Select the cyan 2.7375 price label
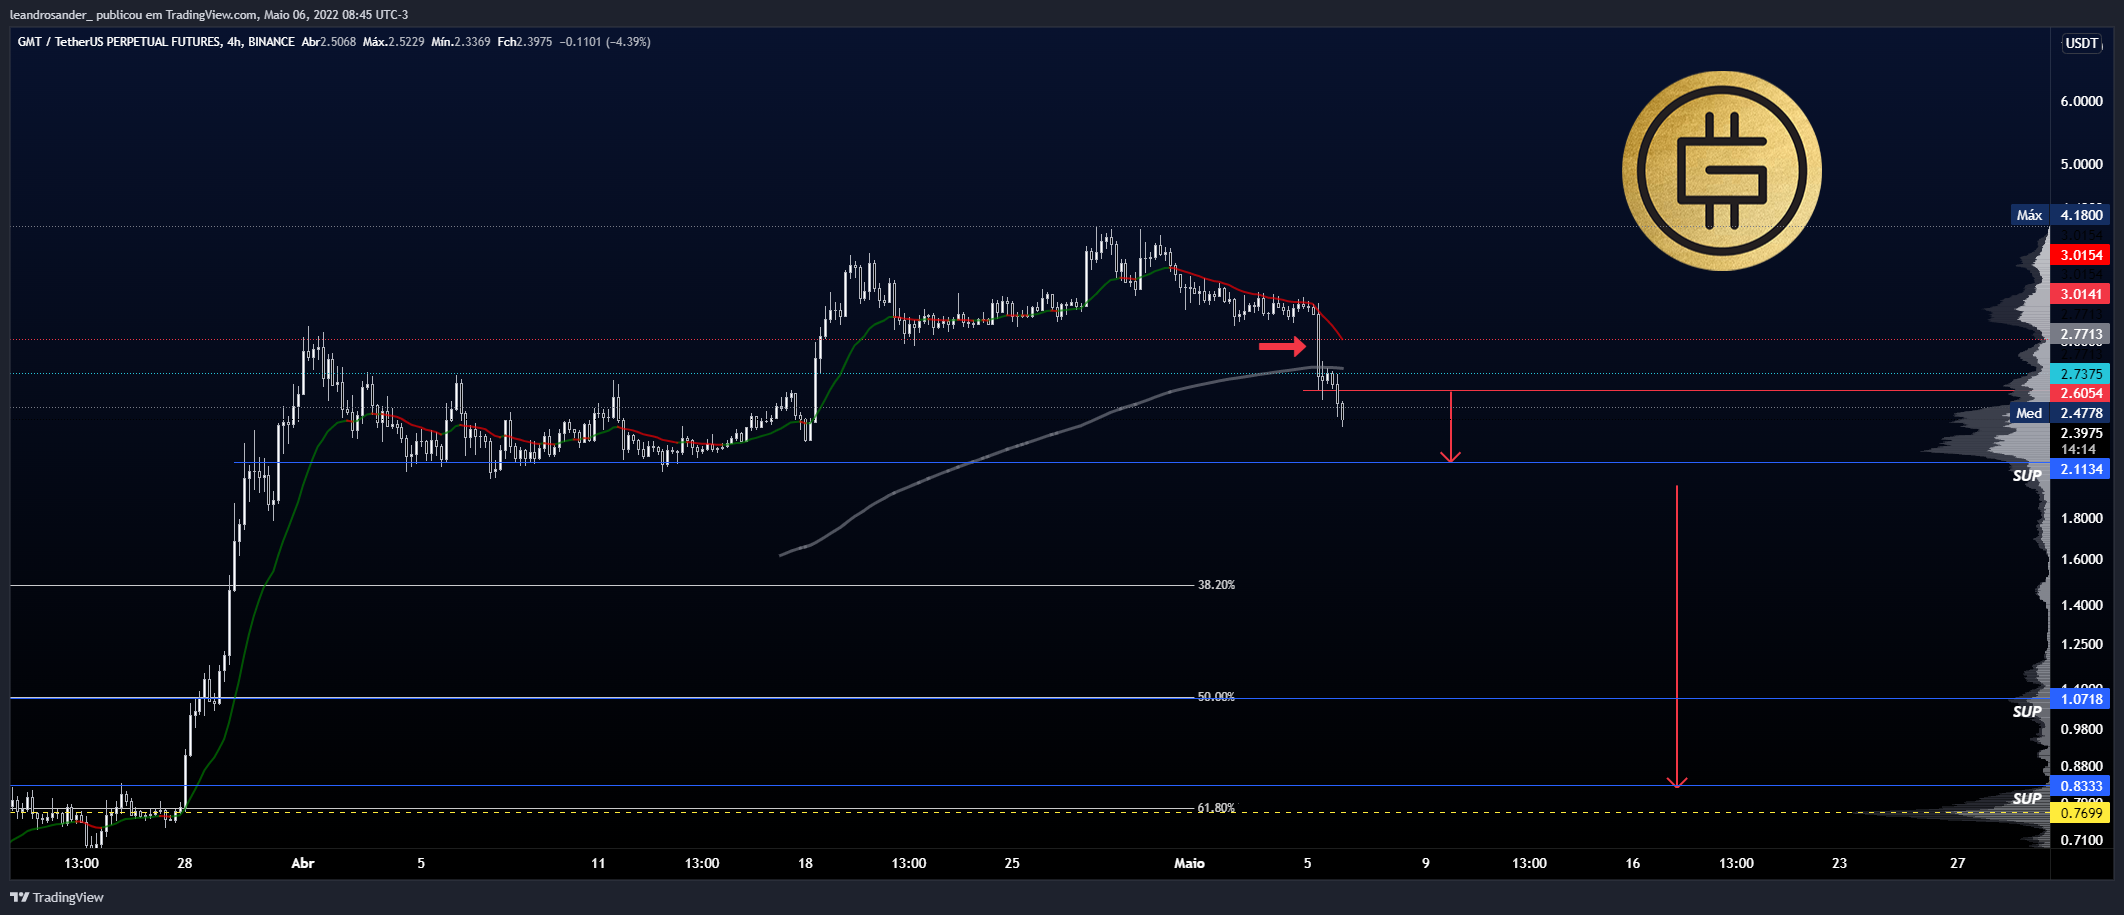This screenshot has height=915, width=2124. (2080, 374)
